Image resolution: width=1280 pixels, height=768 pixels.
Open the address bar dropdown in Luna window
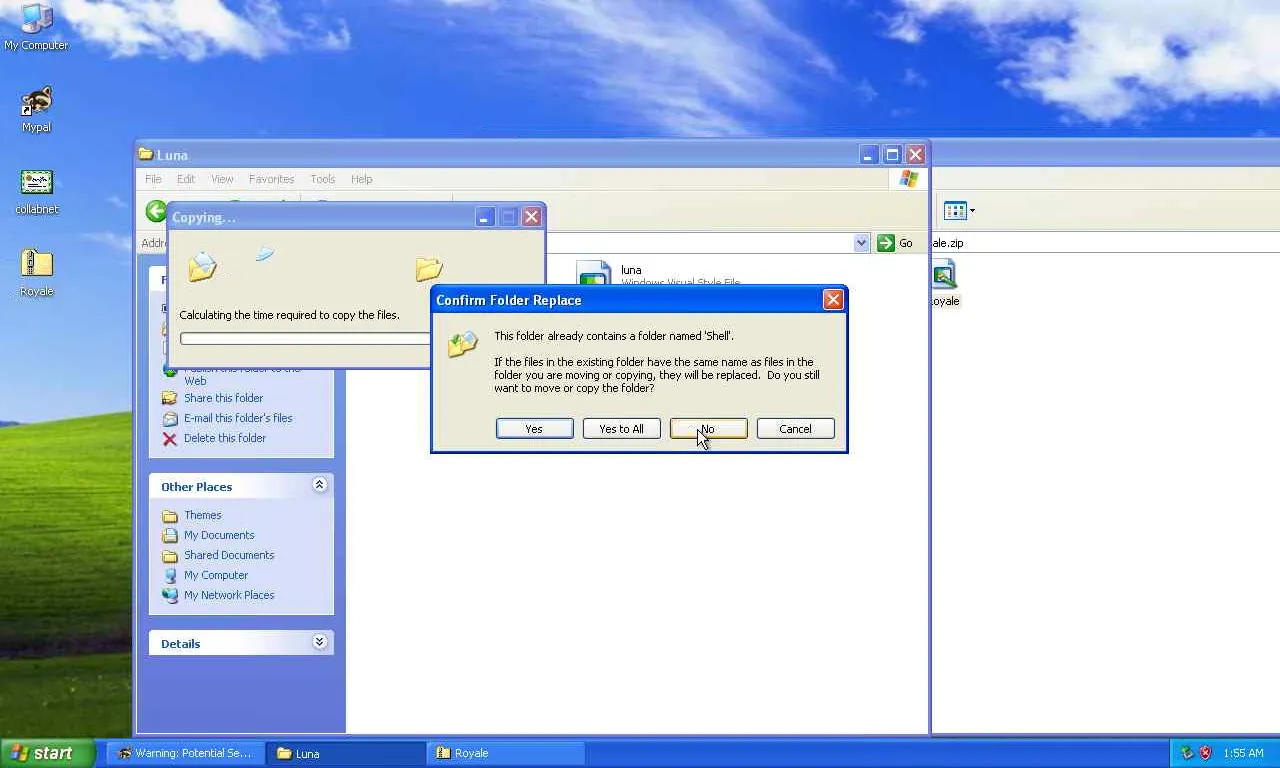pyautogui.click(x=862, y=243)
